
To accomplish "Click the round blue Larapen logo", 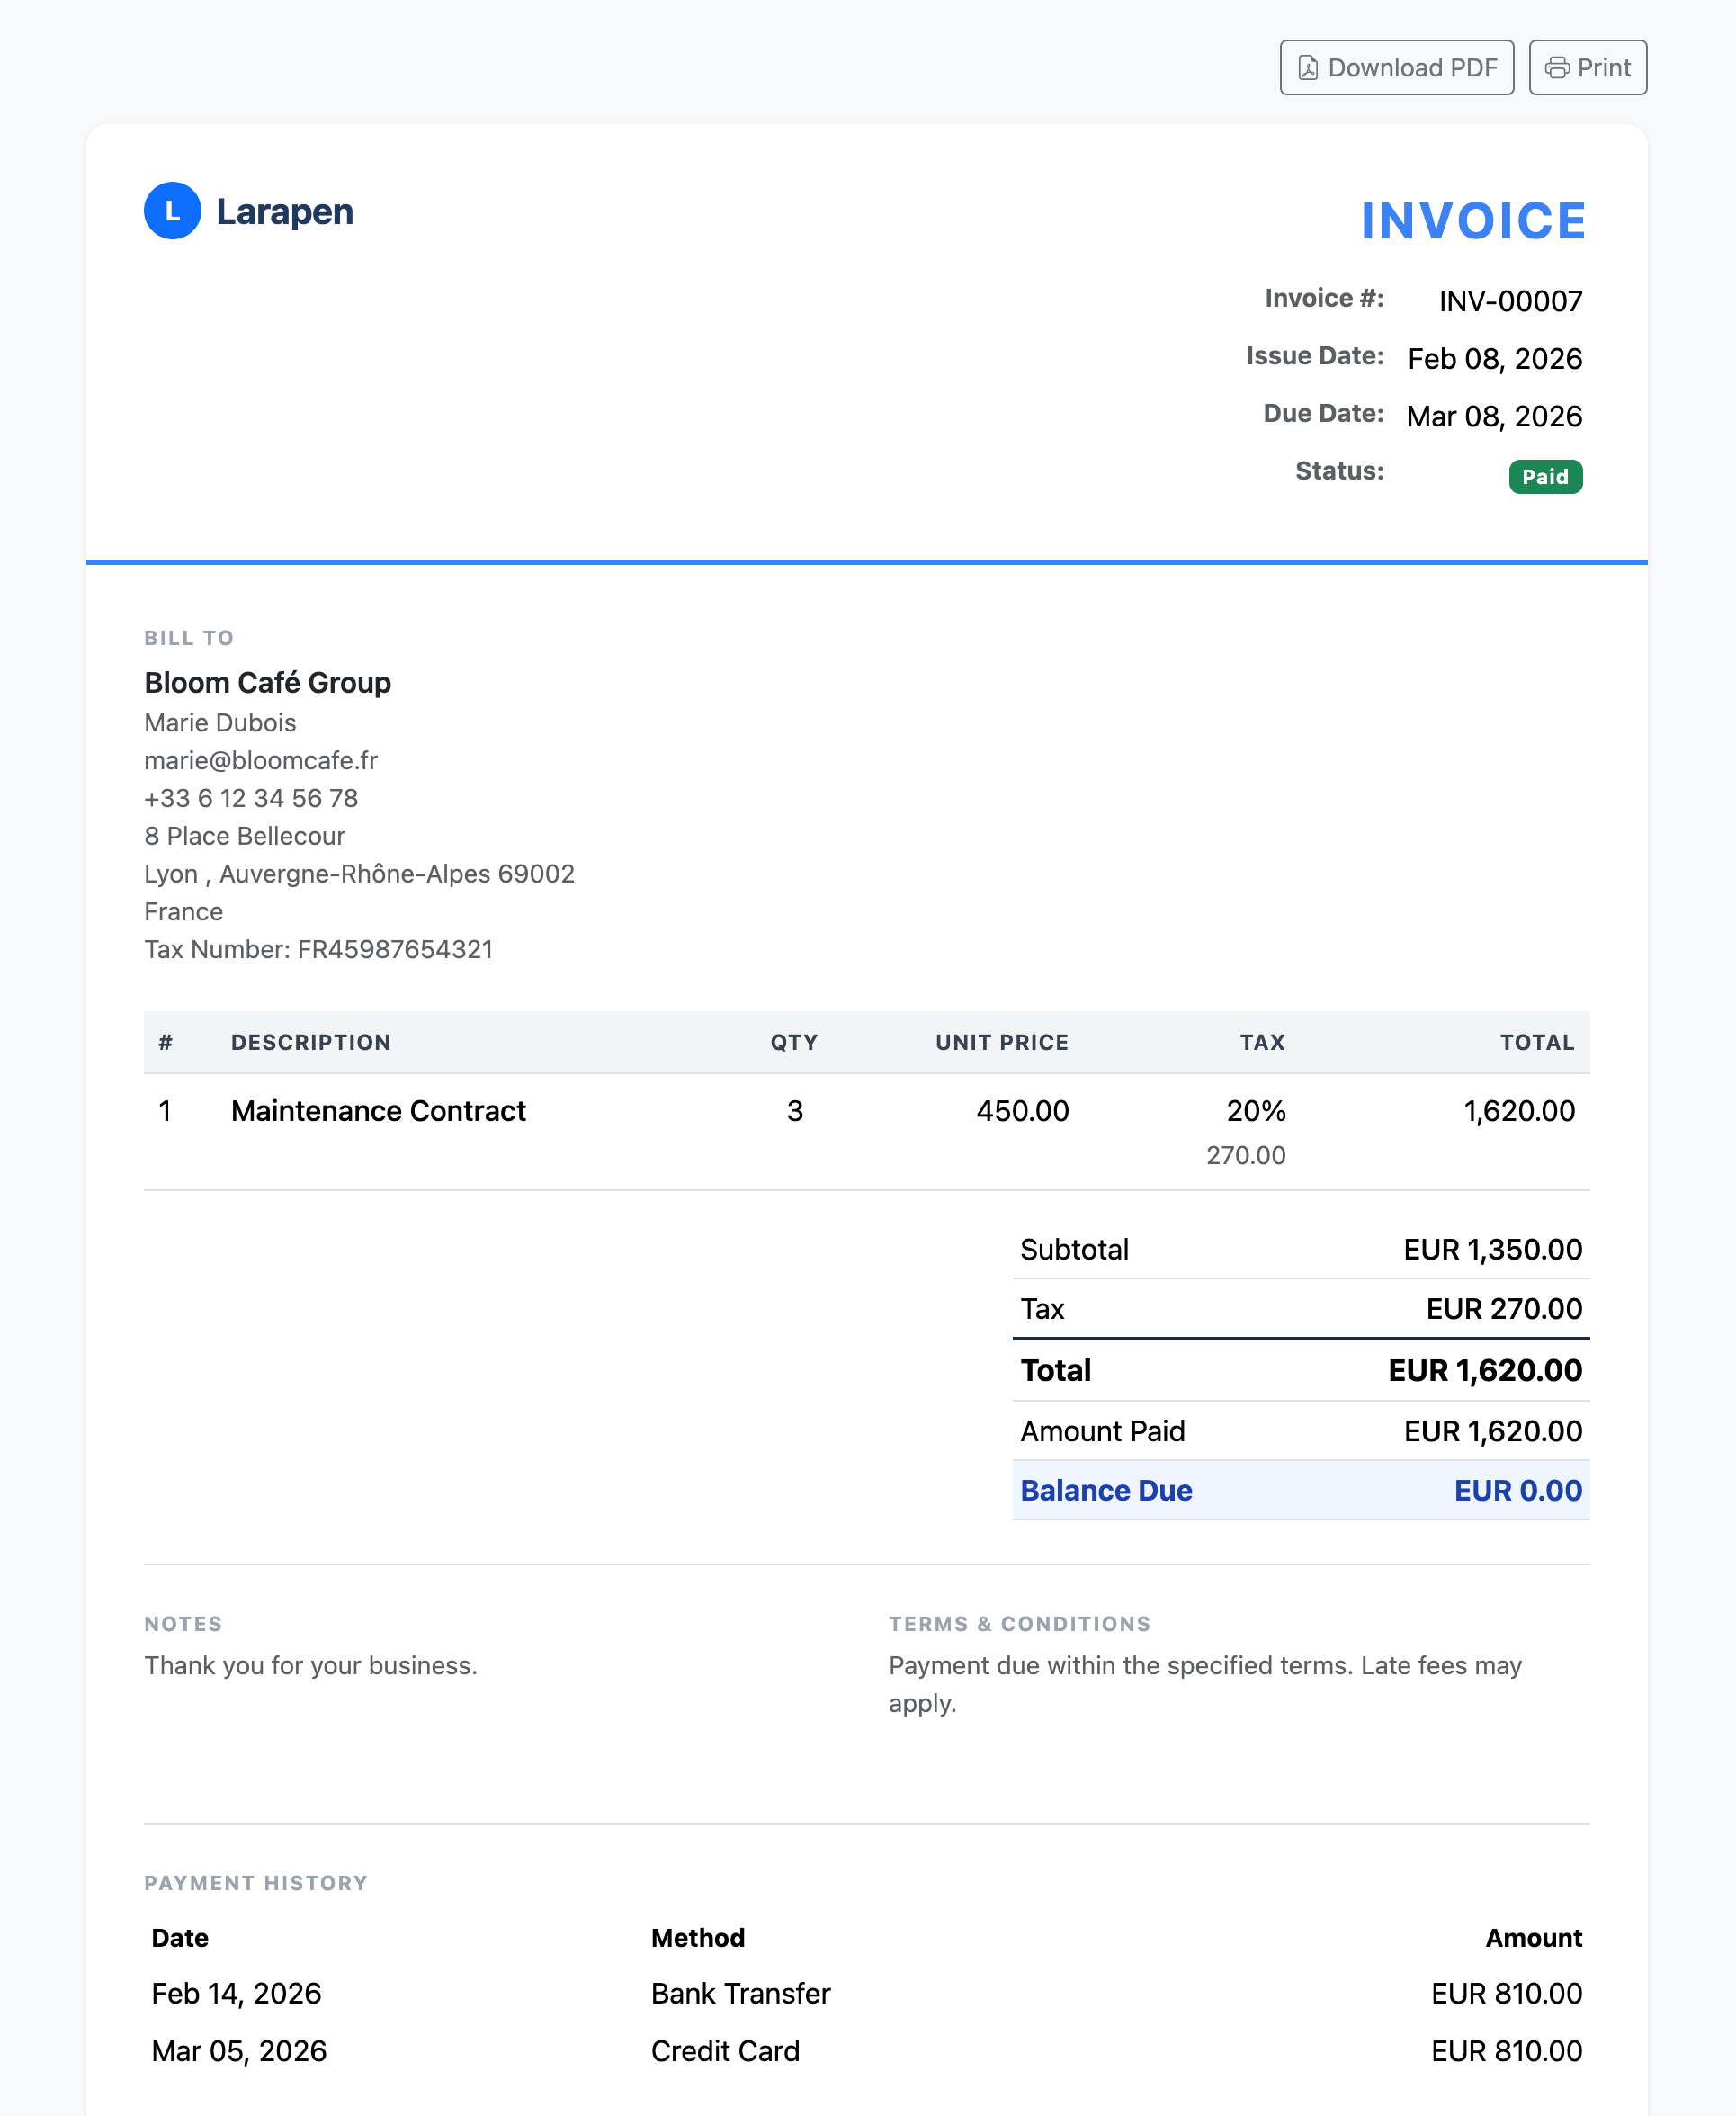I will point(172,211).
